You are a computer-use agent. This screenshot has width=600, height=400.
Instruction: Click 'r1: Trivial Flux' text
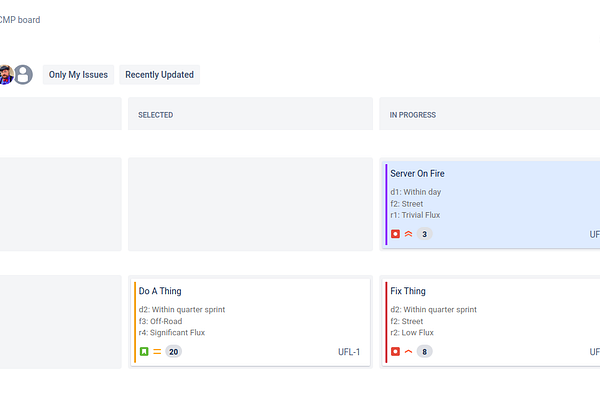tap(415, 215)
